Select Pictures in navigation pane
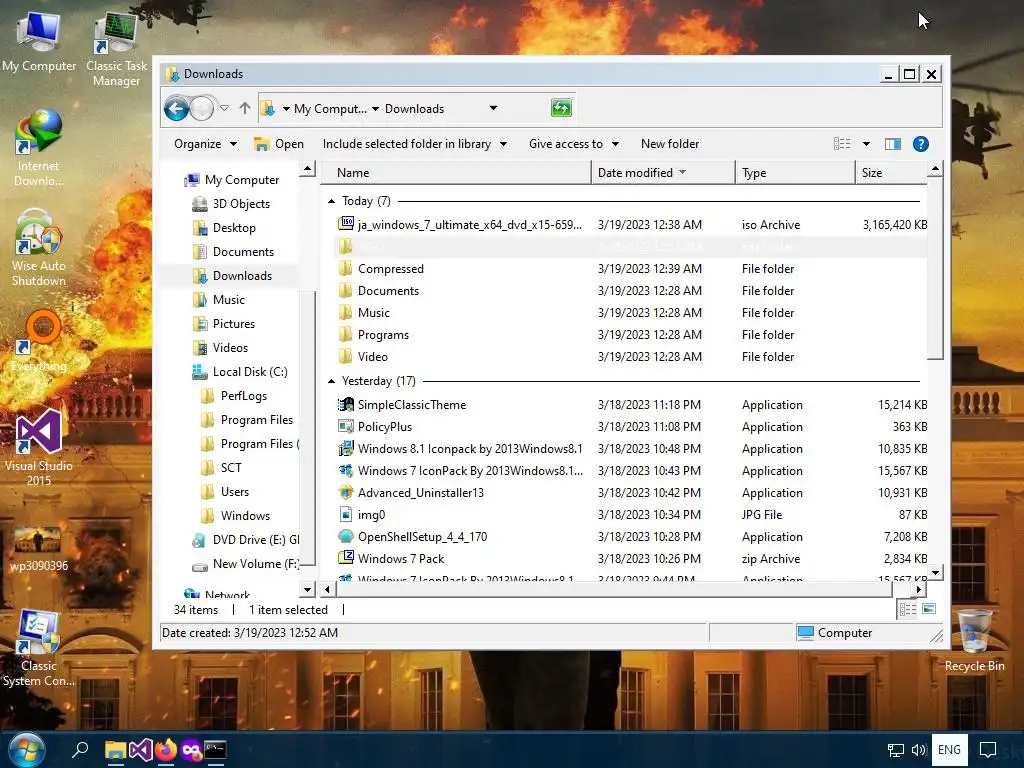The image size is (1024, 768). pyautogui.click(x=223, y=324)
